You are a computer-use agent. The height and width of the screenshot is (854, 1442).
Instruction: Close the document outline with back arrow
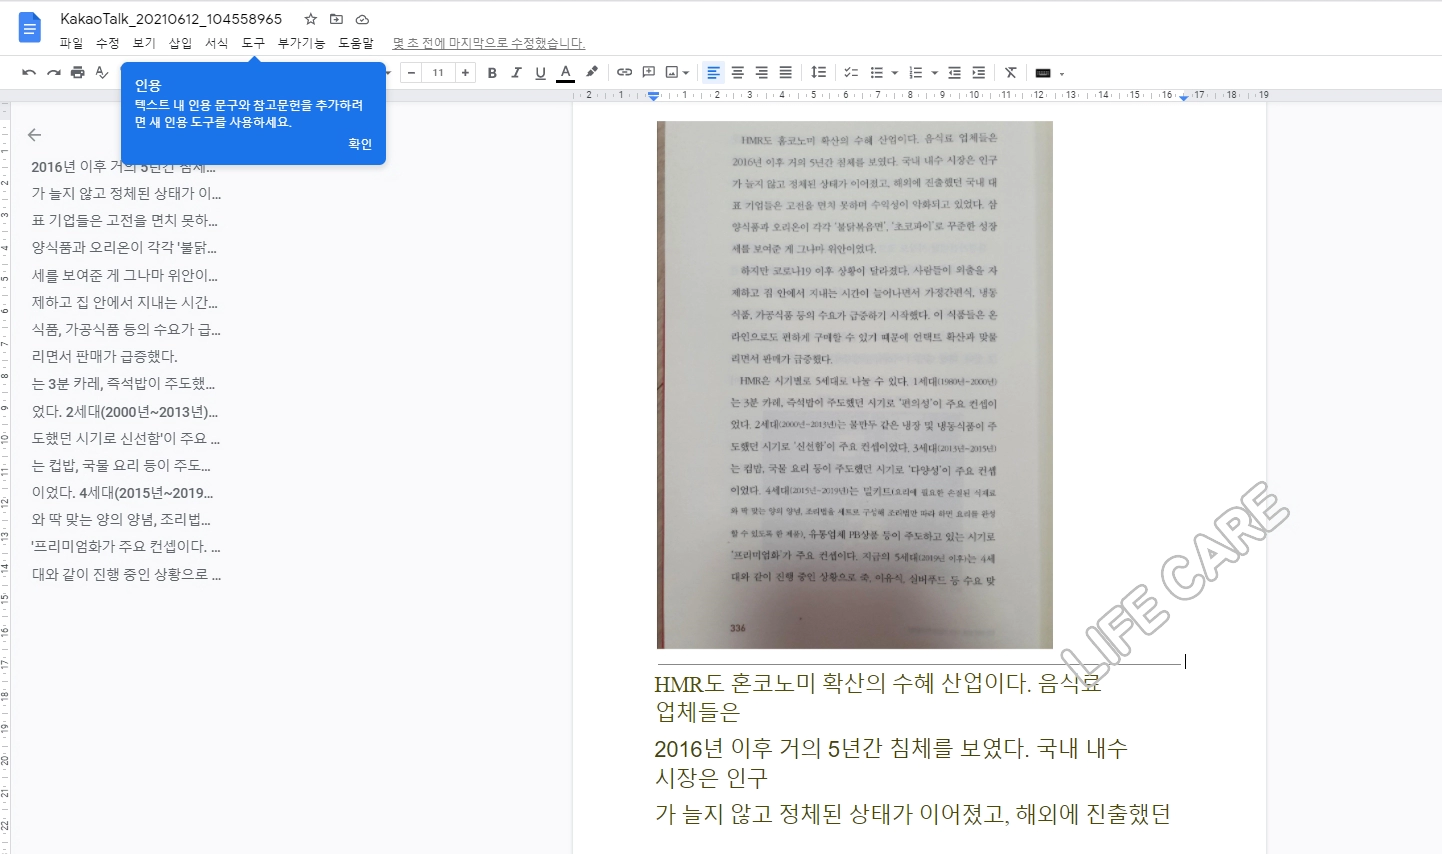tap(34, 134)
